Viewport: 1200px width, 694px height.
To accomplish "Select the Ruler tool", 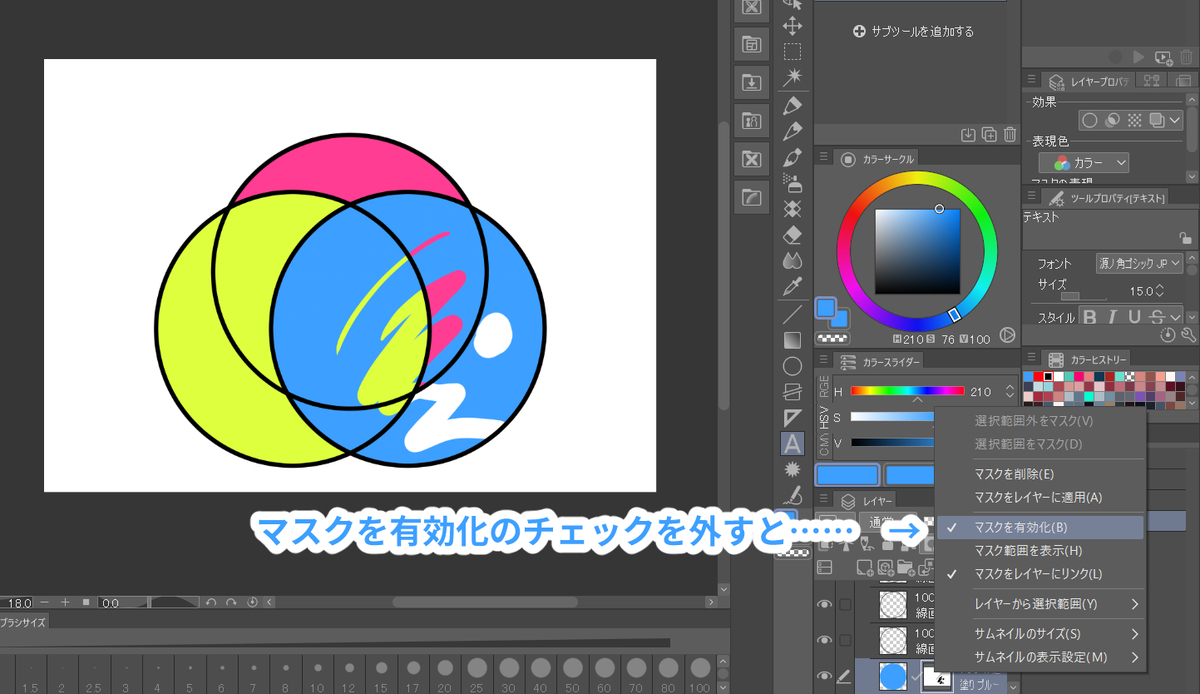I will coord(792,417).
